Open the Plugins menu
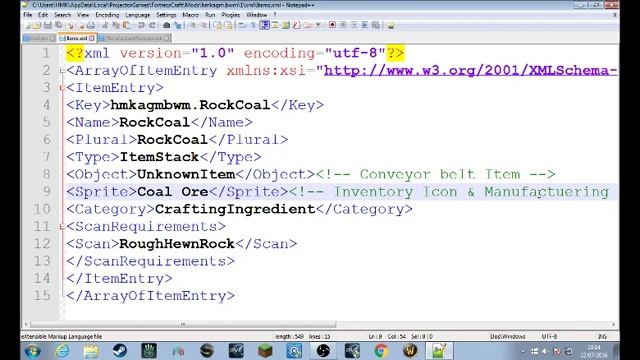The image size is (640, 360). [x=231, y=15]
